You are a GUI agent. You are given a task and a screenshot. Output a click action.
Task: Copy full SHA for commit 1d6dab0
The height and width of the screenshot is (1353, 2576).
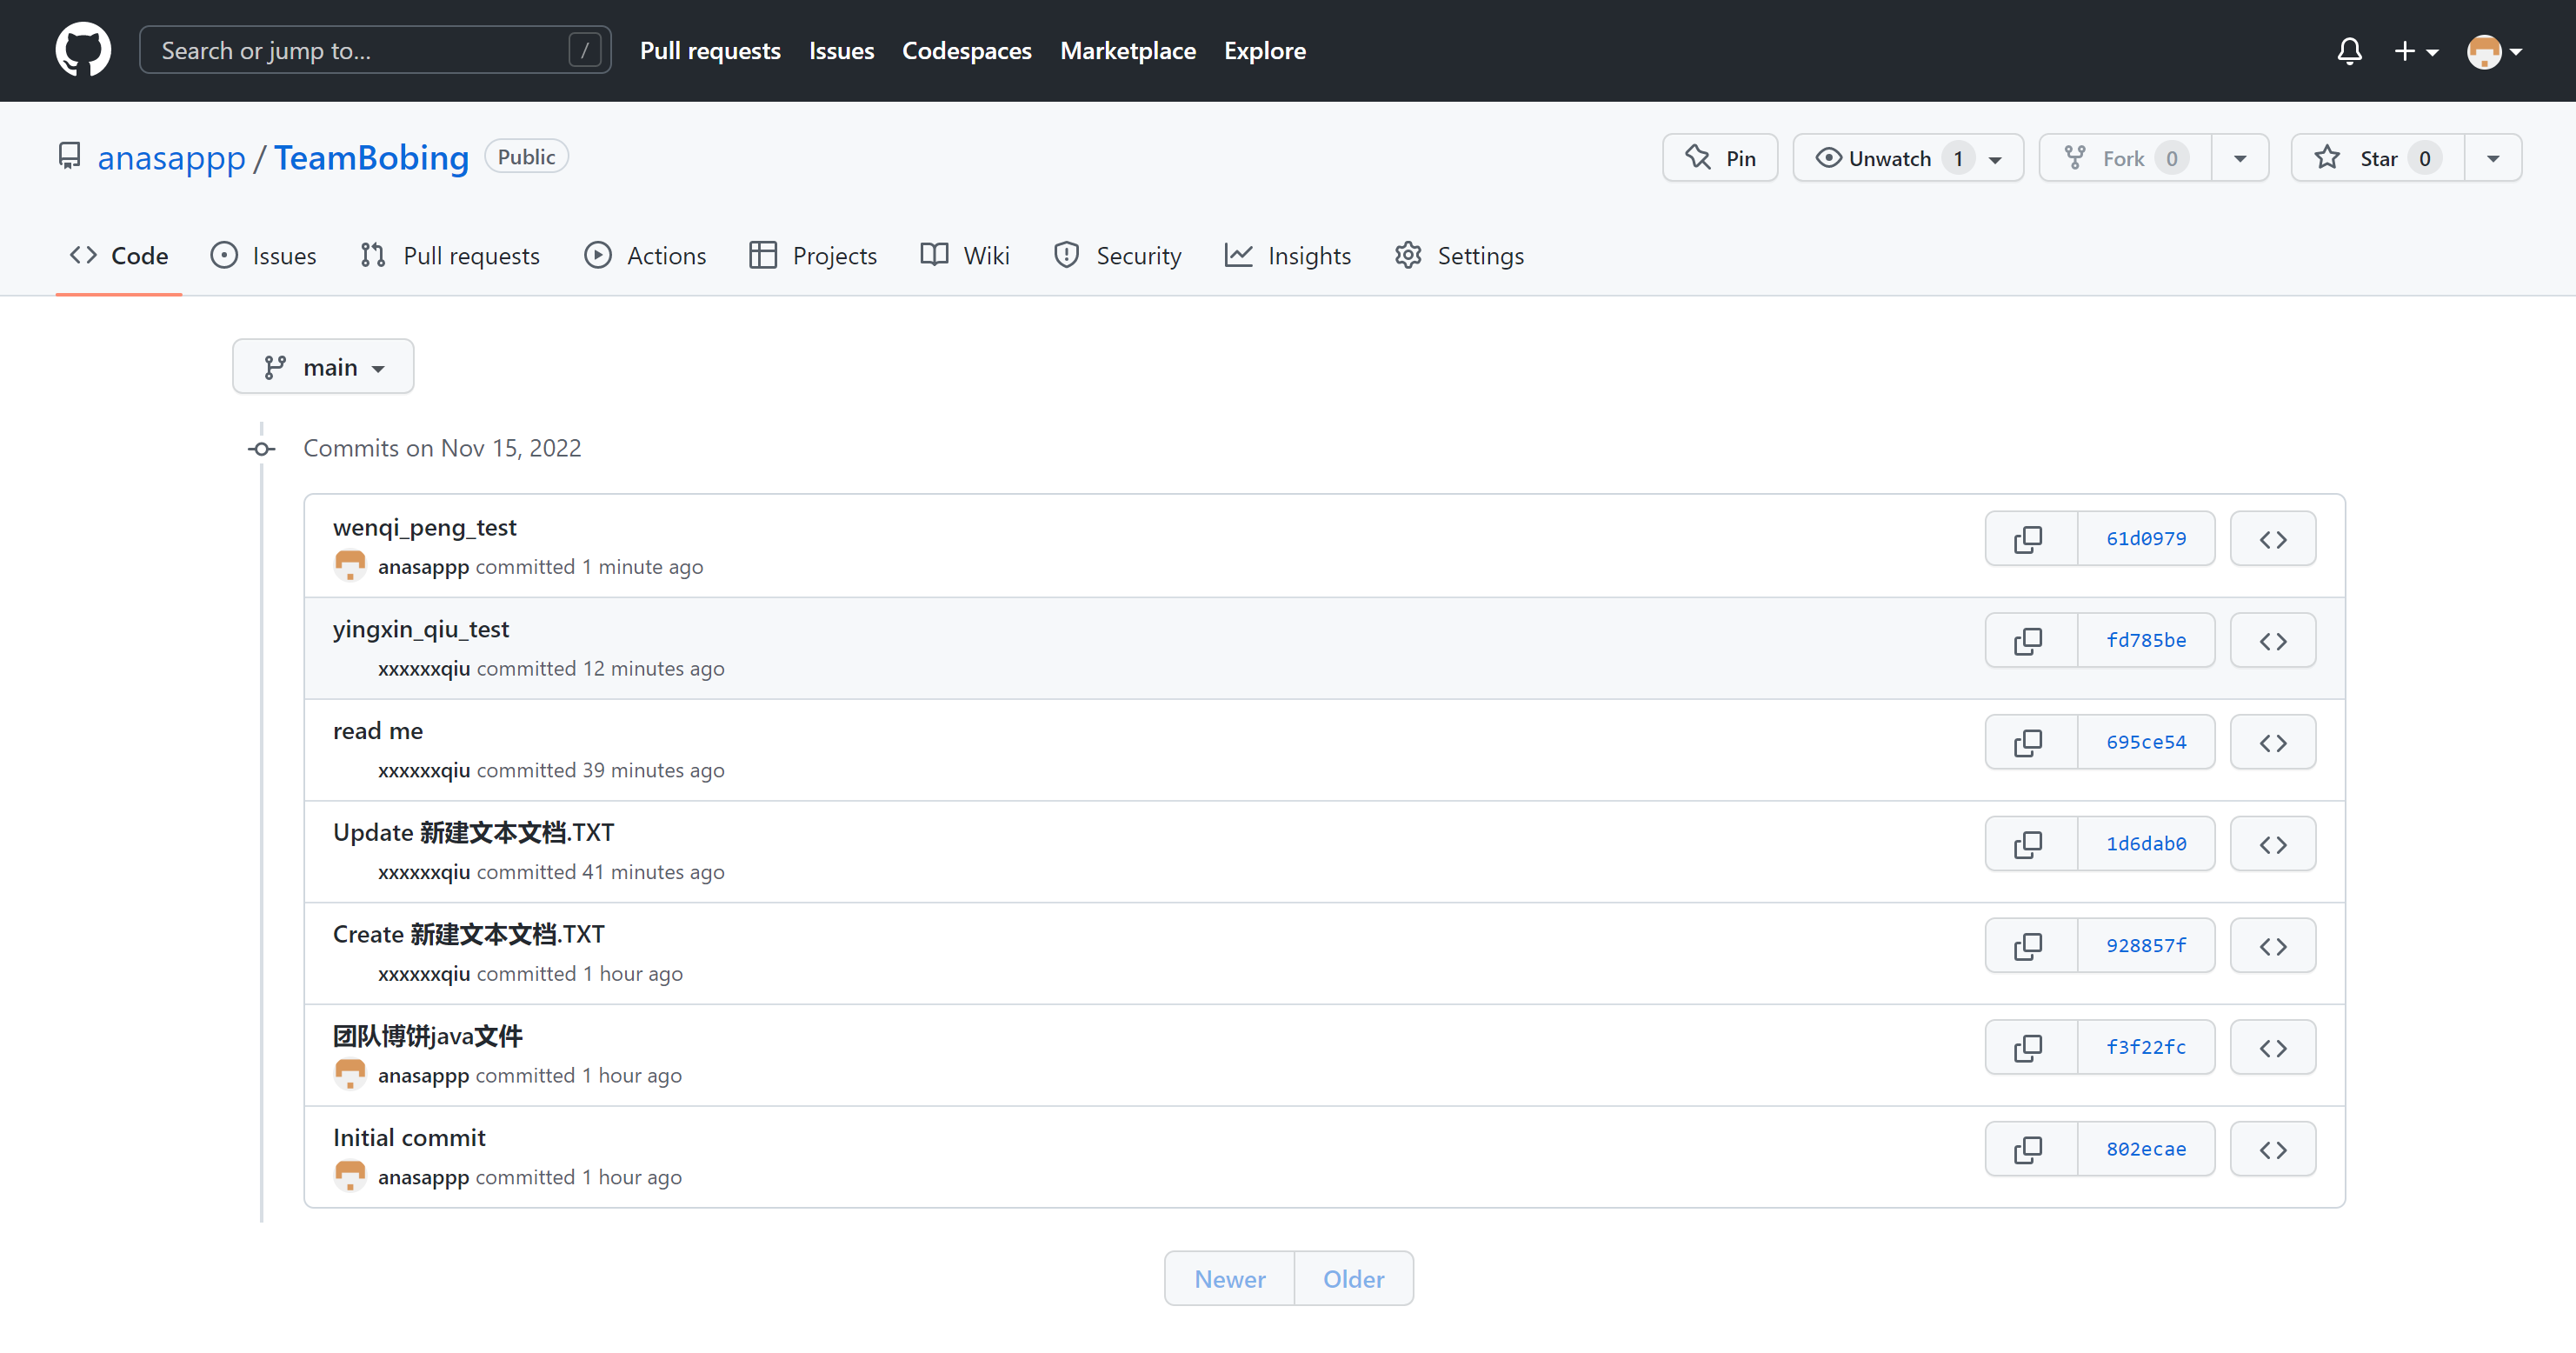tap(2030, 844)
